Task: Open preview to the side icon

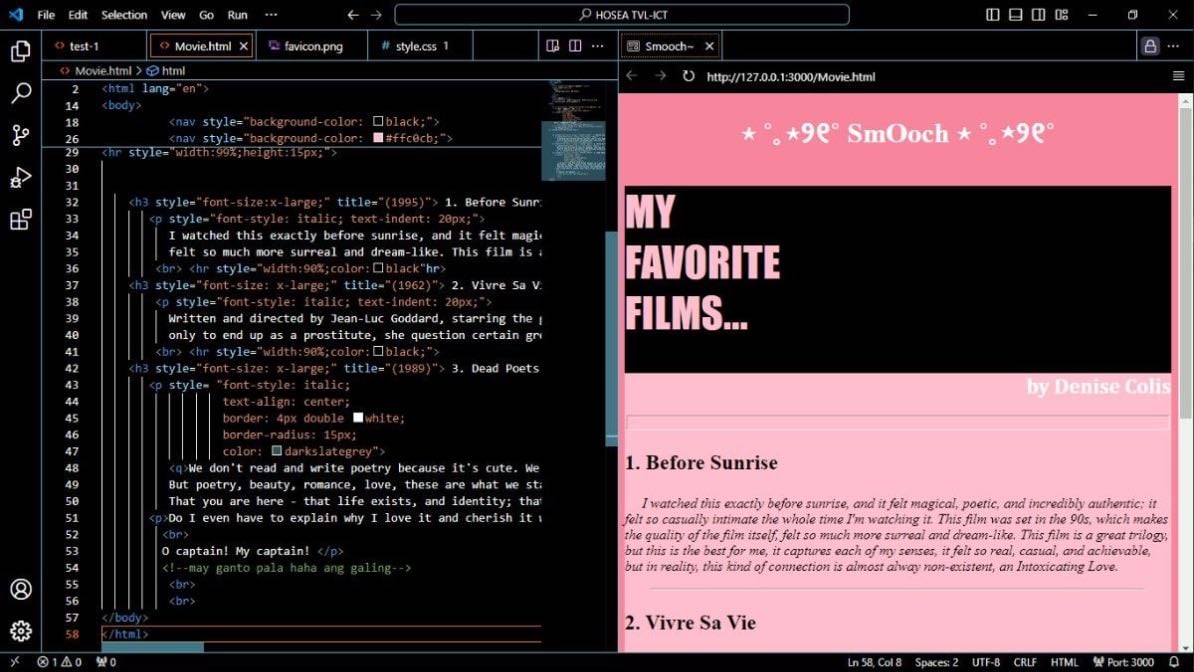Action: tap(553, 46)
